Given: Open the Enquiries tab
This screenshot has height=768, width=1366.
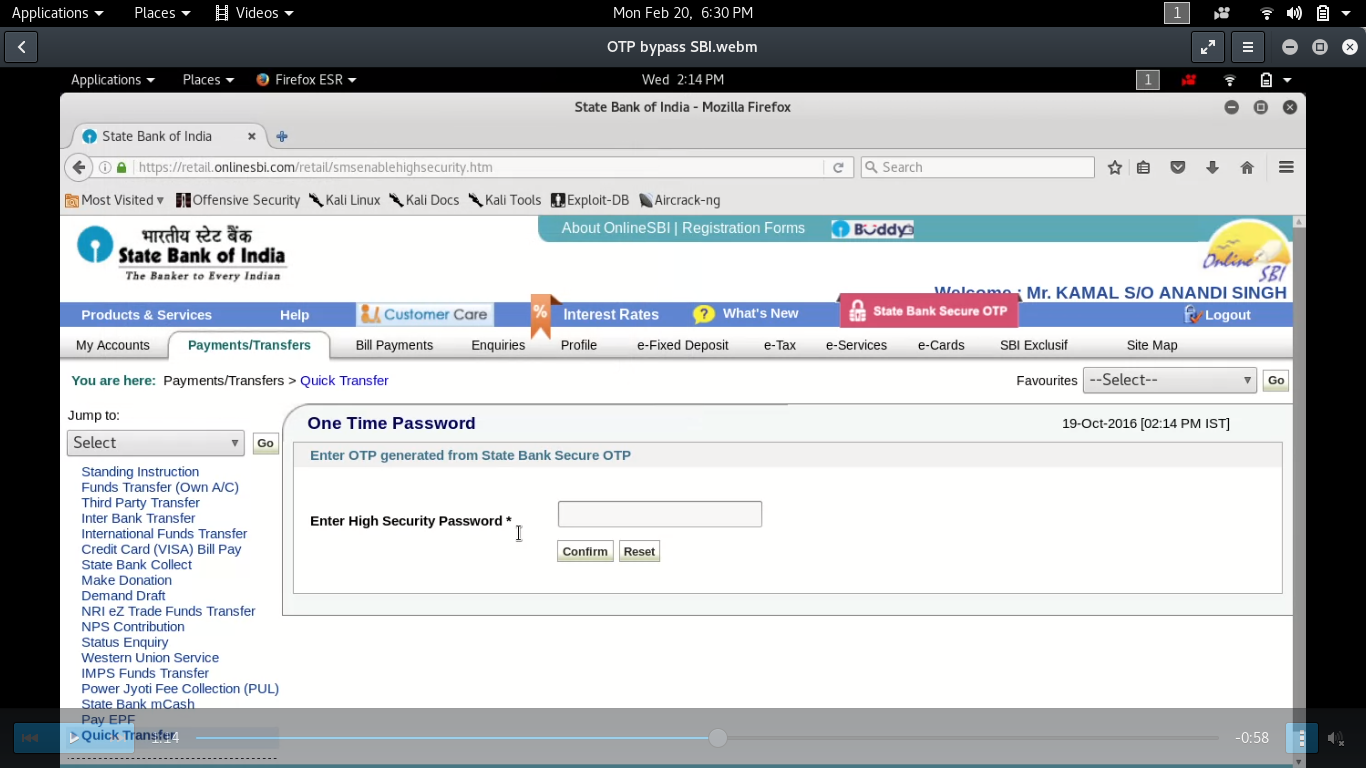Looking at the screenshot, I should [498, 345].
